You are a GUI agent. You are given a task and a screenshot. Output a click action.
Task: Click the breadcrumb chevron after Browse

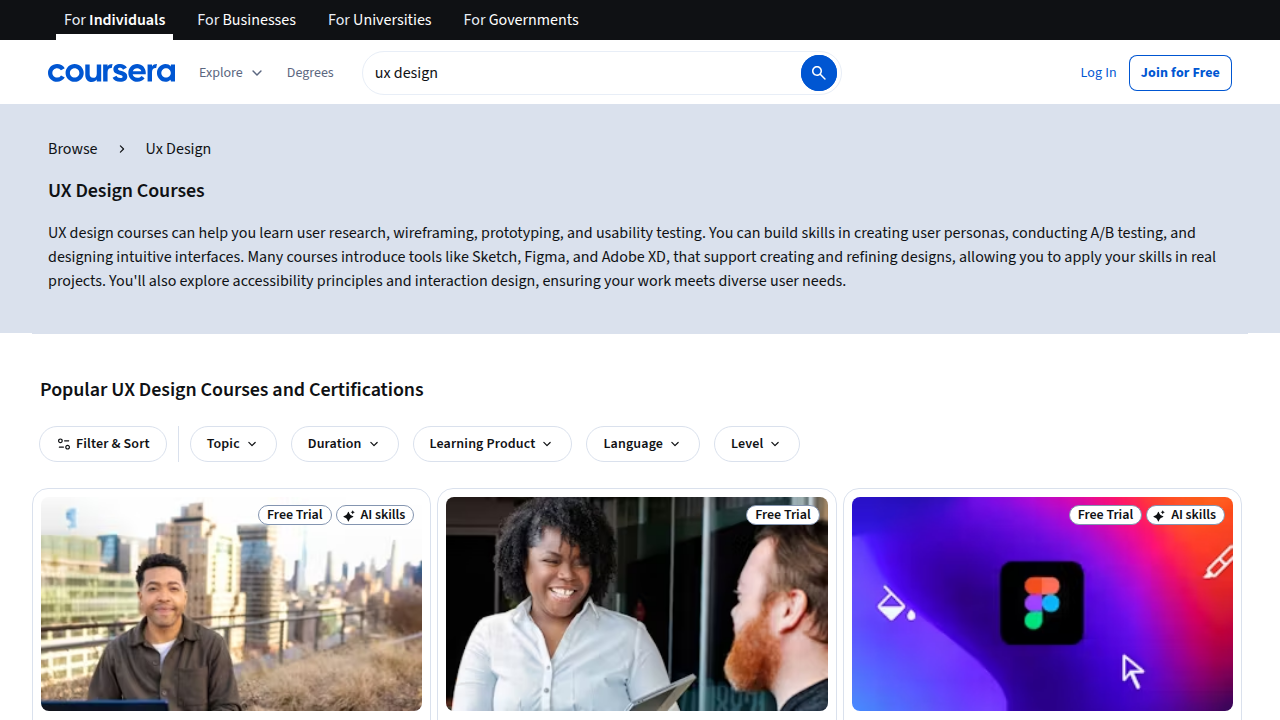pos(121,148)
